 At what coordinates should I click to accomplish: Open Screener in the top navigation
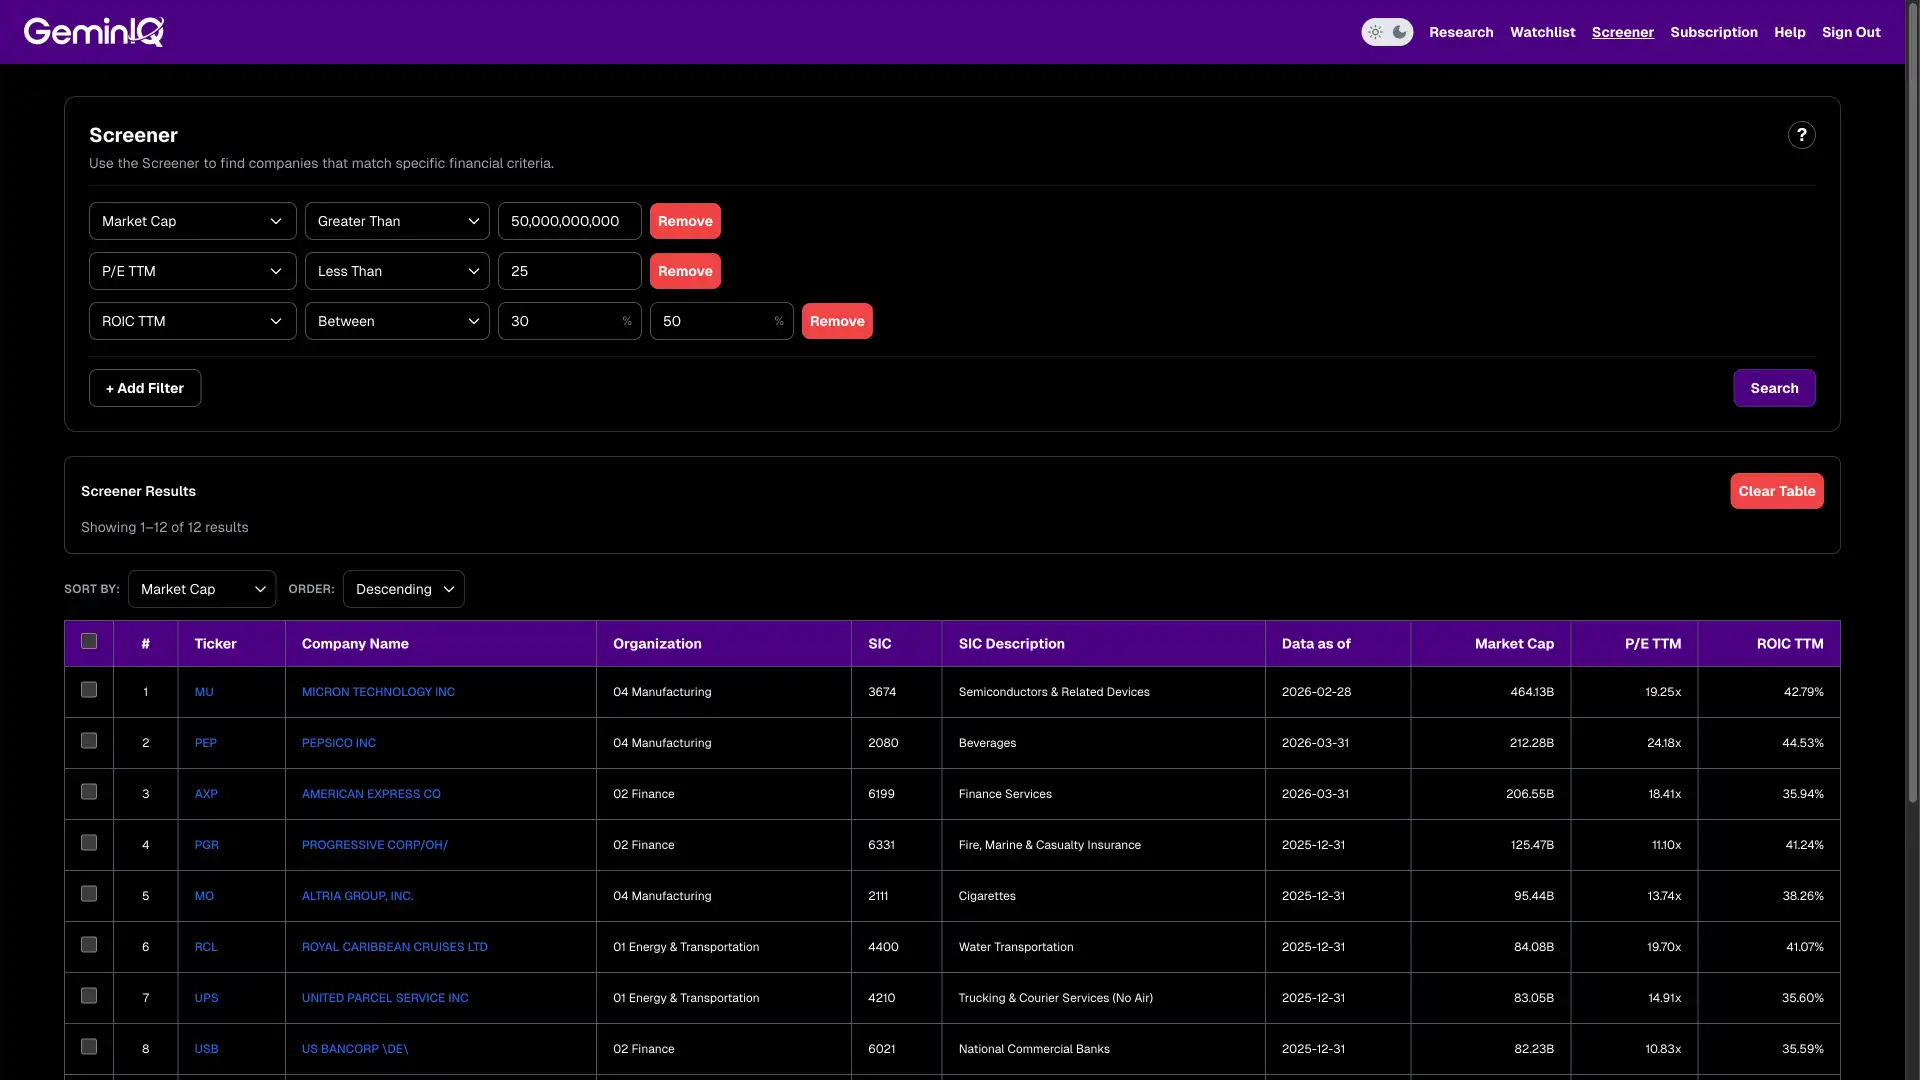(x=1622, y=32)
